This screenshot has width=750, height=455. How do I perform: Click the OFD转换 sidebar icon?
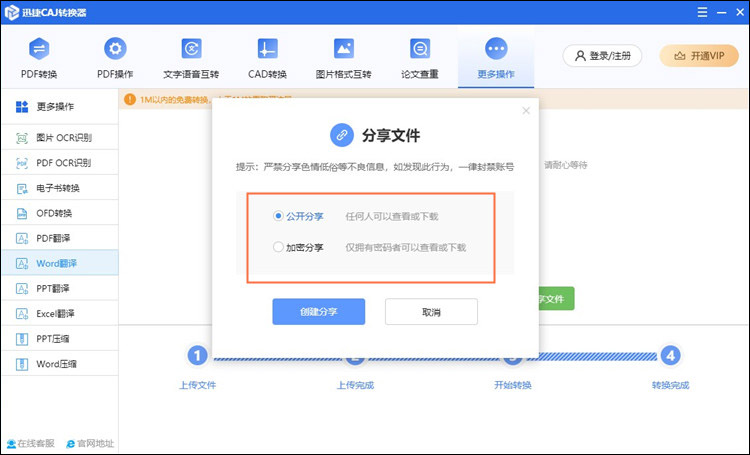pos(22,213)
